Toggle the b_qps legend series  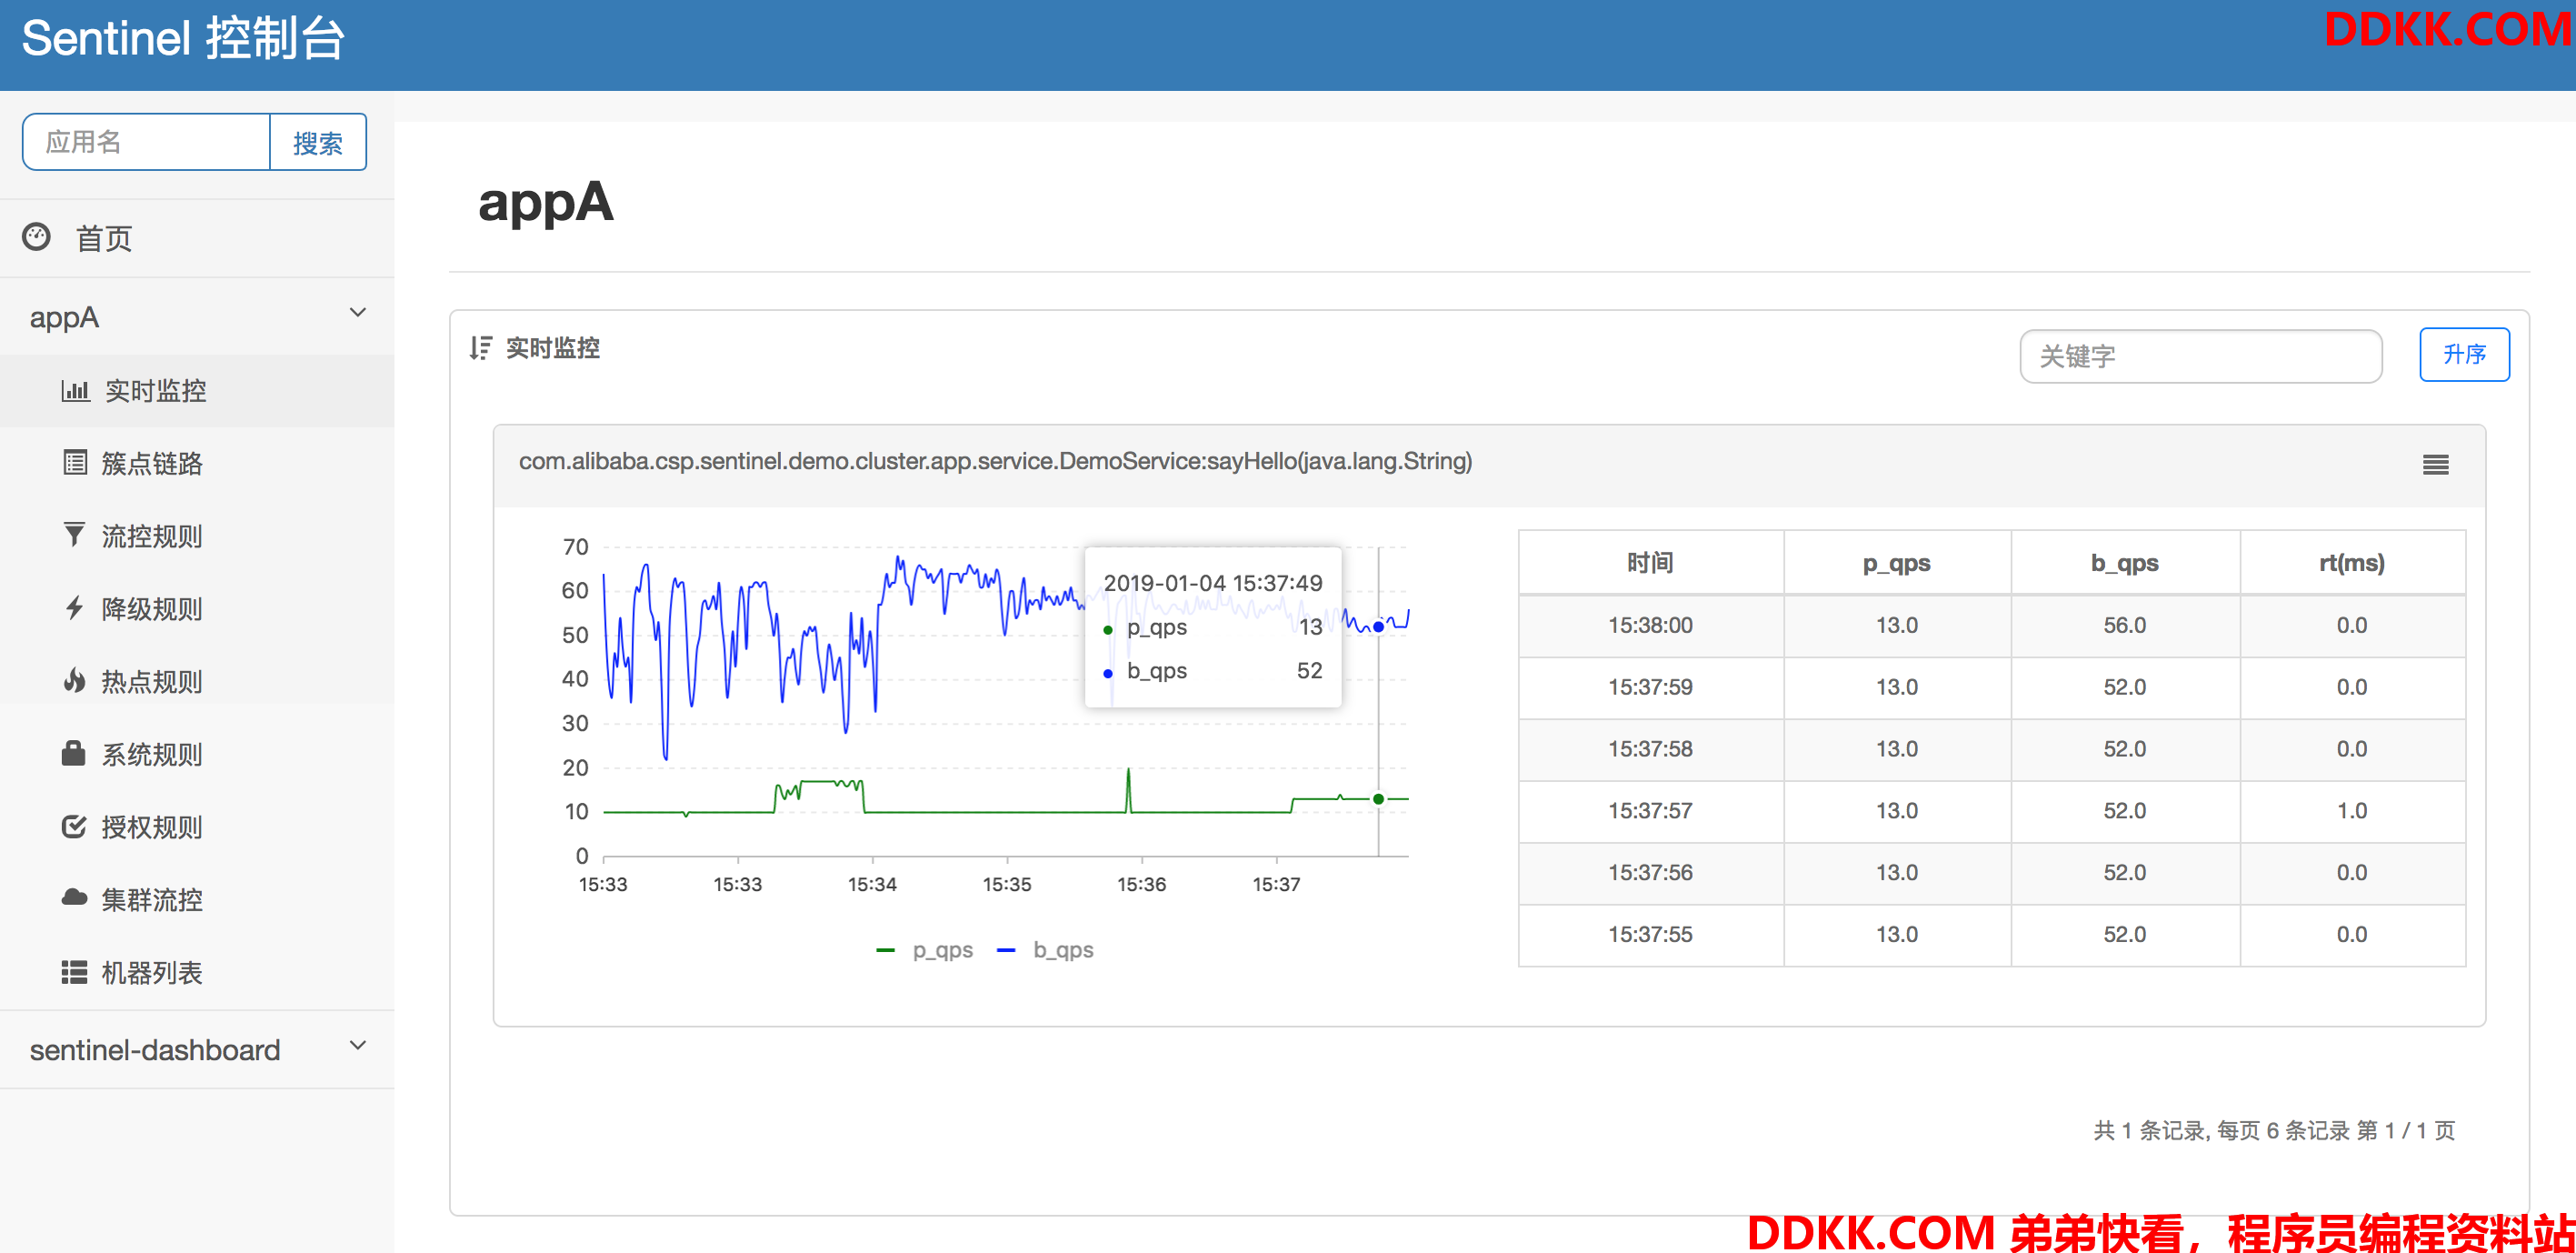pyautogui.click(x=1046, y=950)
